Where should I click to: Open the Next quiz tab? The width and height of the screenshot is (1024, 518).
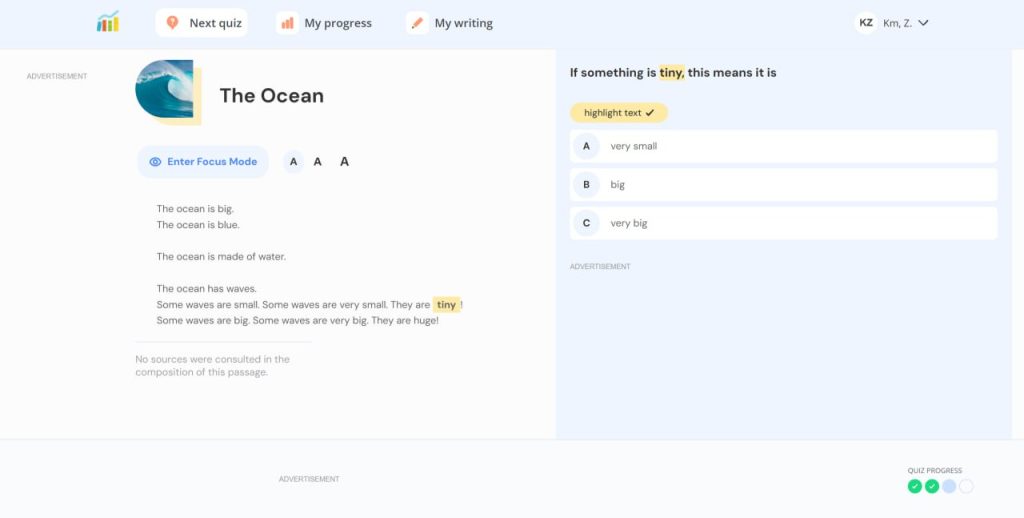coord(202,23)
